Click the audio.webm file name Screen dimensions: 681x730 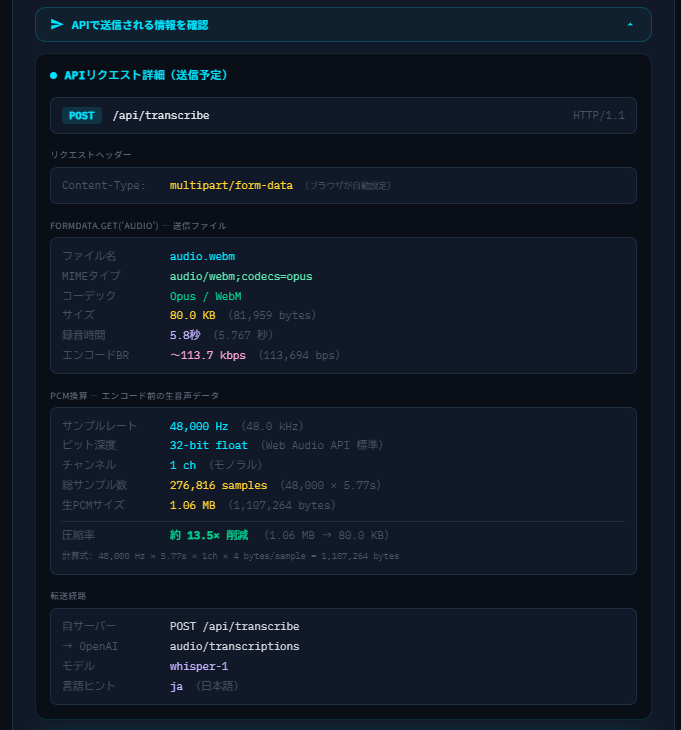tap(202, 257)
